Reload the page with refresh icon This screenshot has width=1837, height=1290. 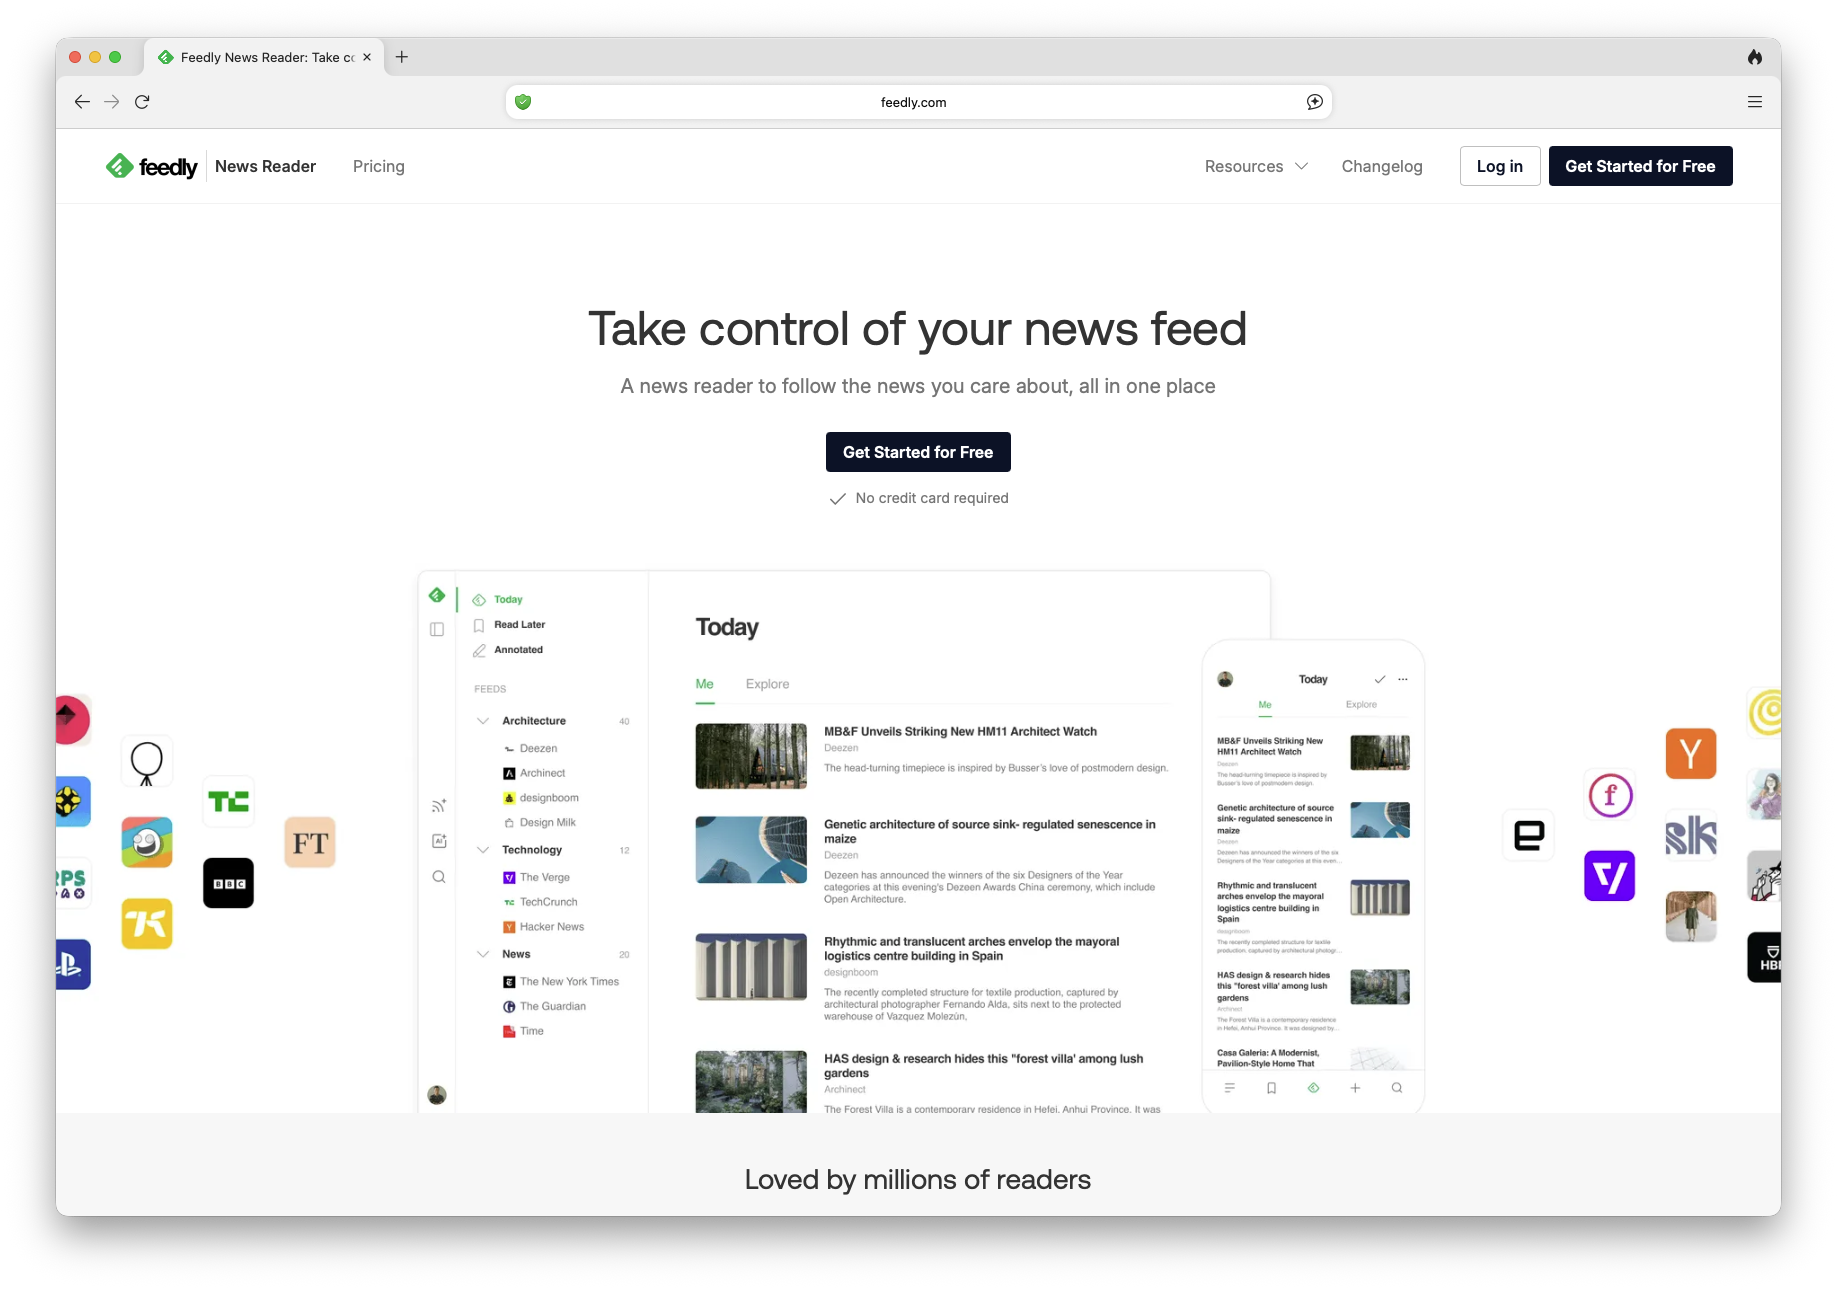pos(142,102)
